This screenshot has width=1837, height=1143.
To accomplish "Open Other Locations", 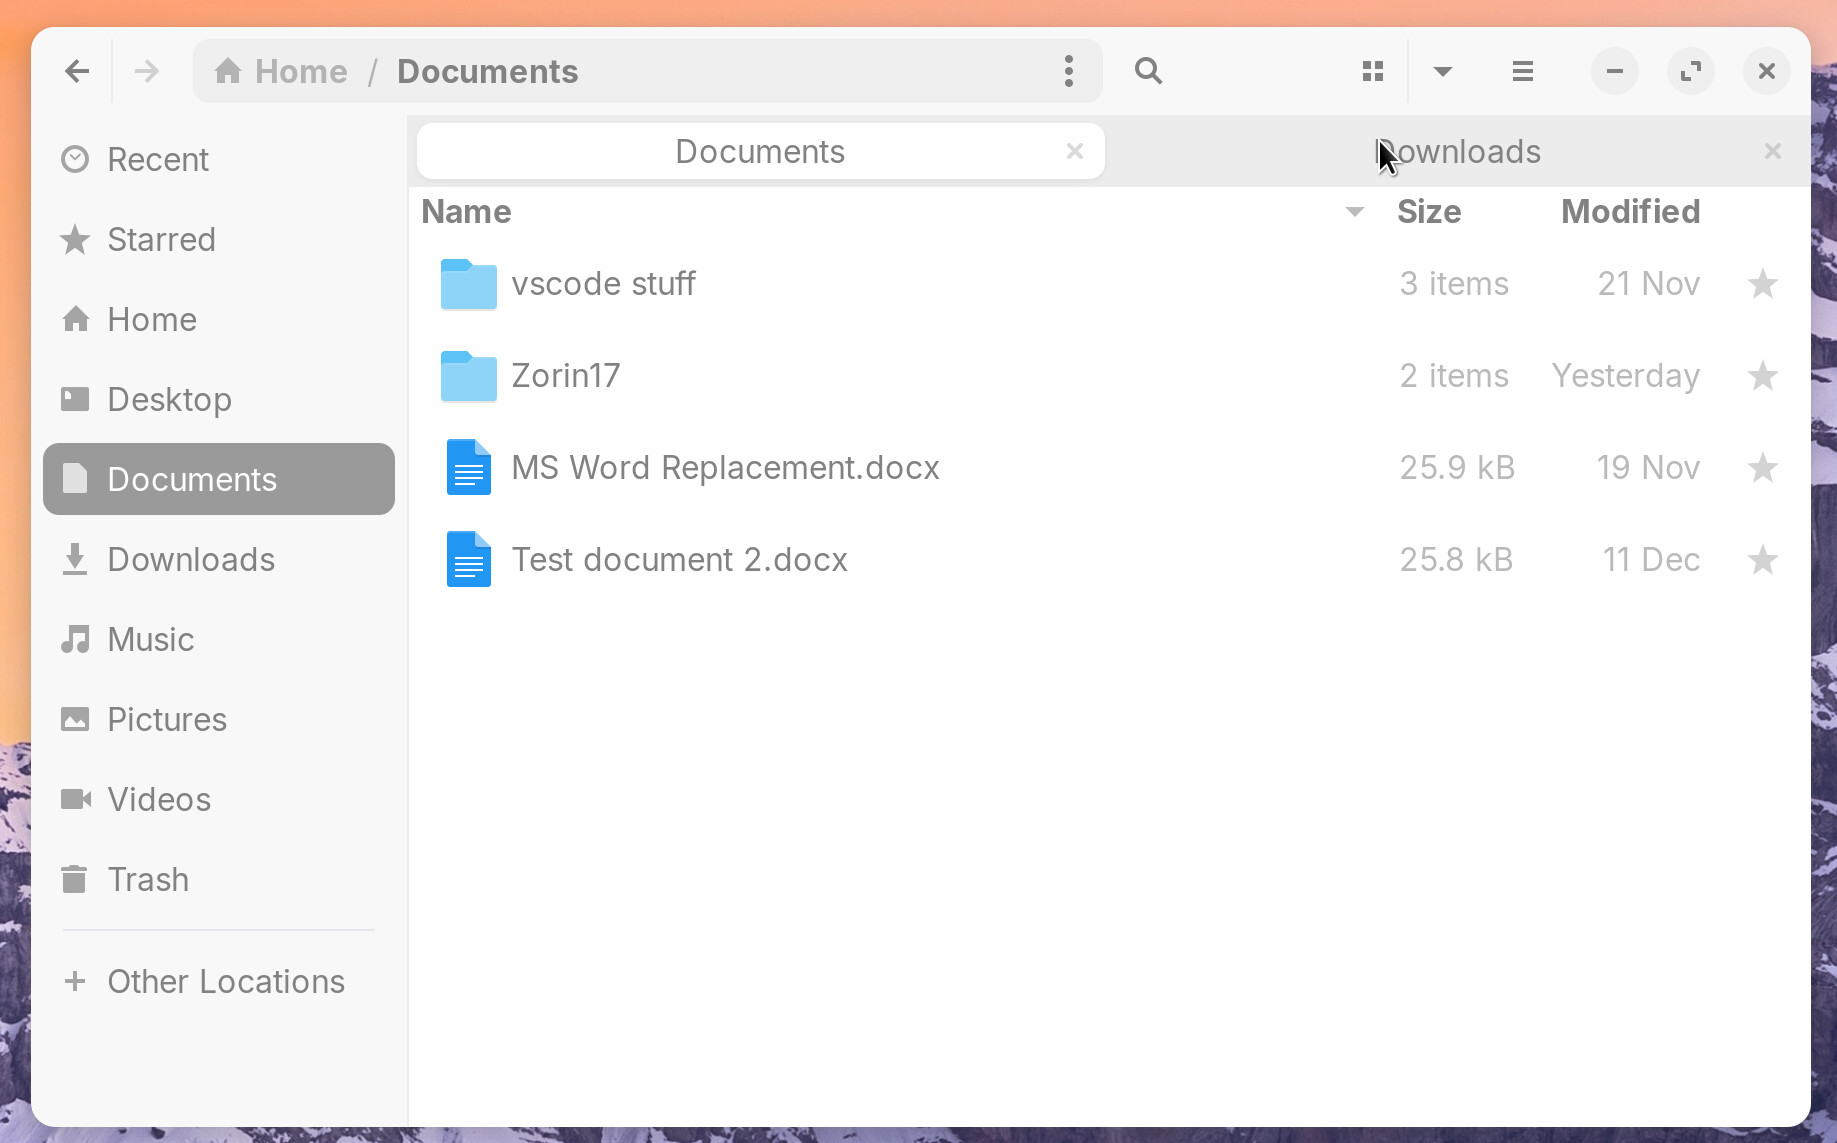I will coord(225,981).
